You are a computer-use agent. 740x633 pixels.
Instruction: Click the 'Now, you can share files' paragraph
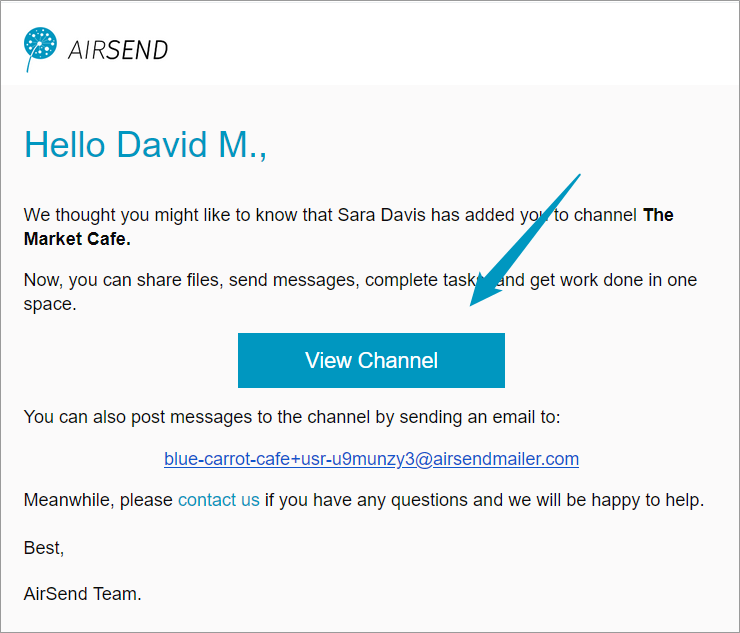(360, 292)
